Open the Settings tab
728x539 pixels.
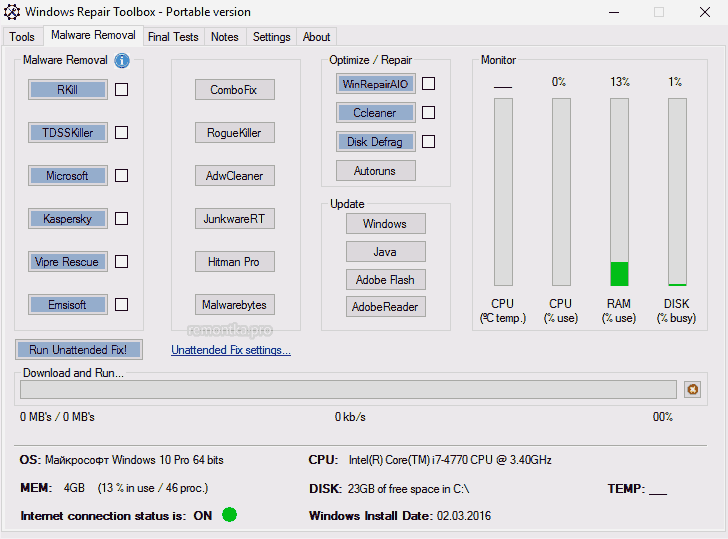pos(271,37)
